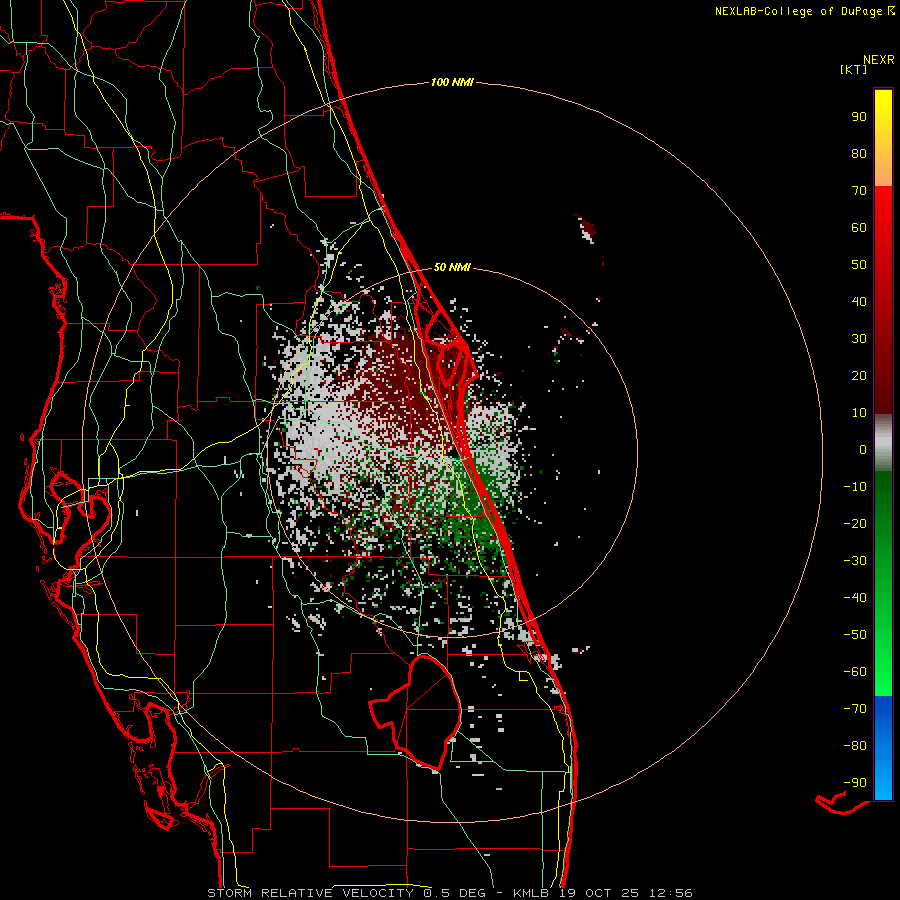Click the 50 value on velocity scale
This screenshot has height=900, width=900.
pos(859,265)
